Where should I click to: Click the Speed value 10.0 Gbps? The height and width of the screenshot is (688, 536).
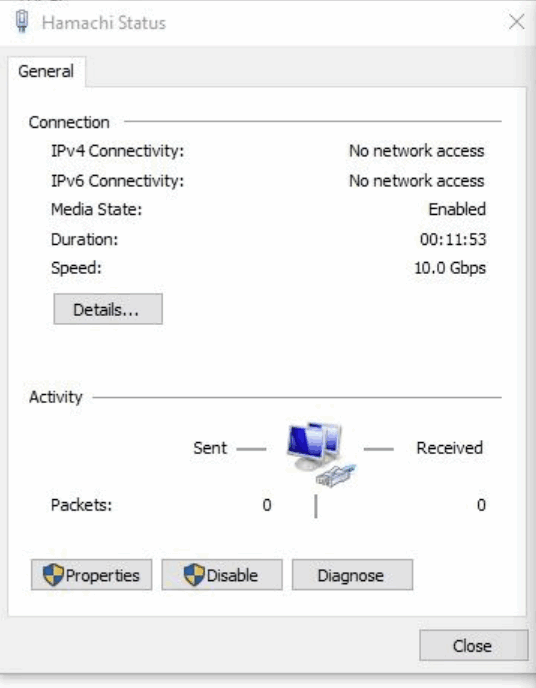(450, 268)
